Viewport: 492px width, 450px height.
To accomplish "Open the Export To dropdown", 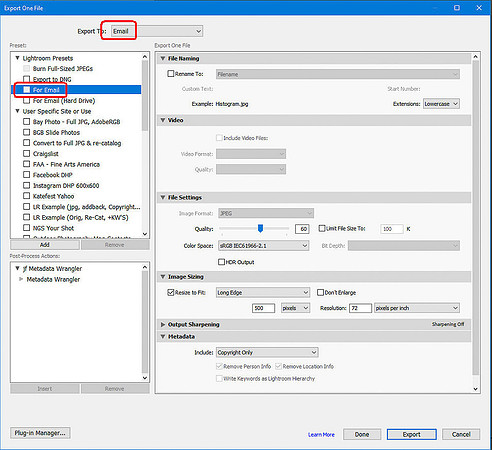I will [x=157, y=31].
